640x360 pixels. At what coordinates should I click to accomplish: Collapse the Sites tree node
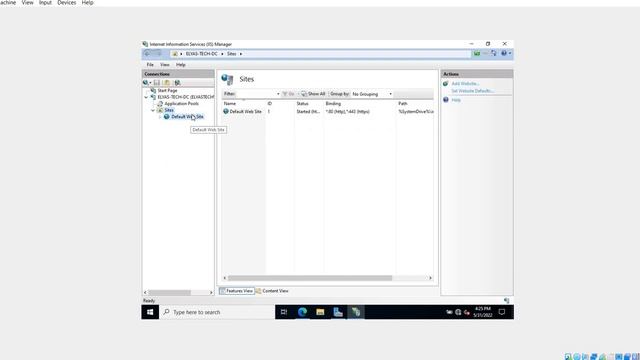[153, 110]
